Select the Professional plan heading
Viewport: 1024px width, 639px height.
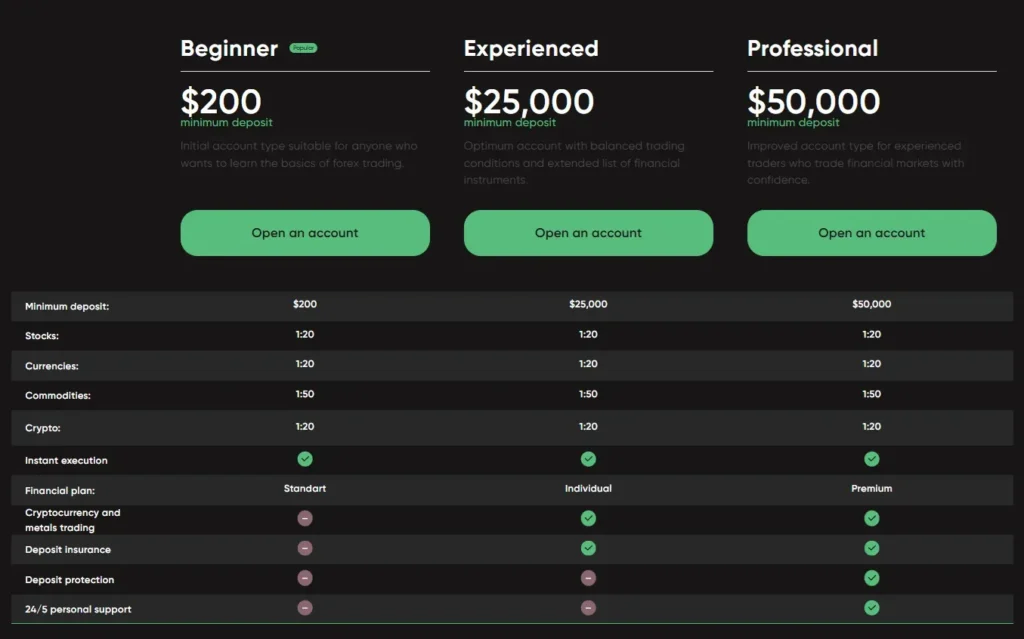pos(812,48)
